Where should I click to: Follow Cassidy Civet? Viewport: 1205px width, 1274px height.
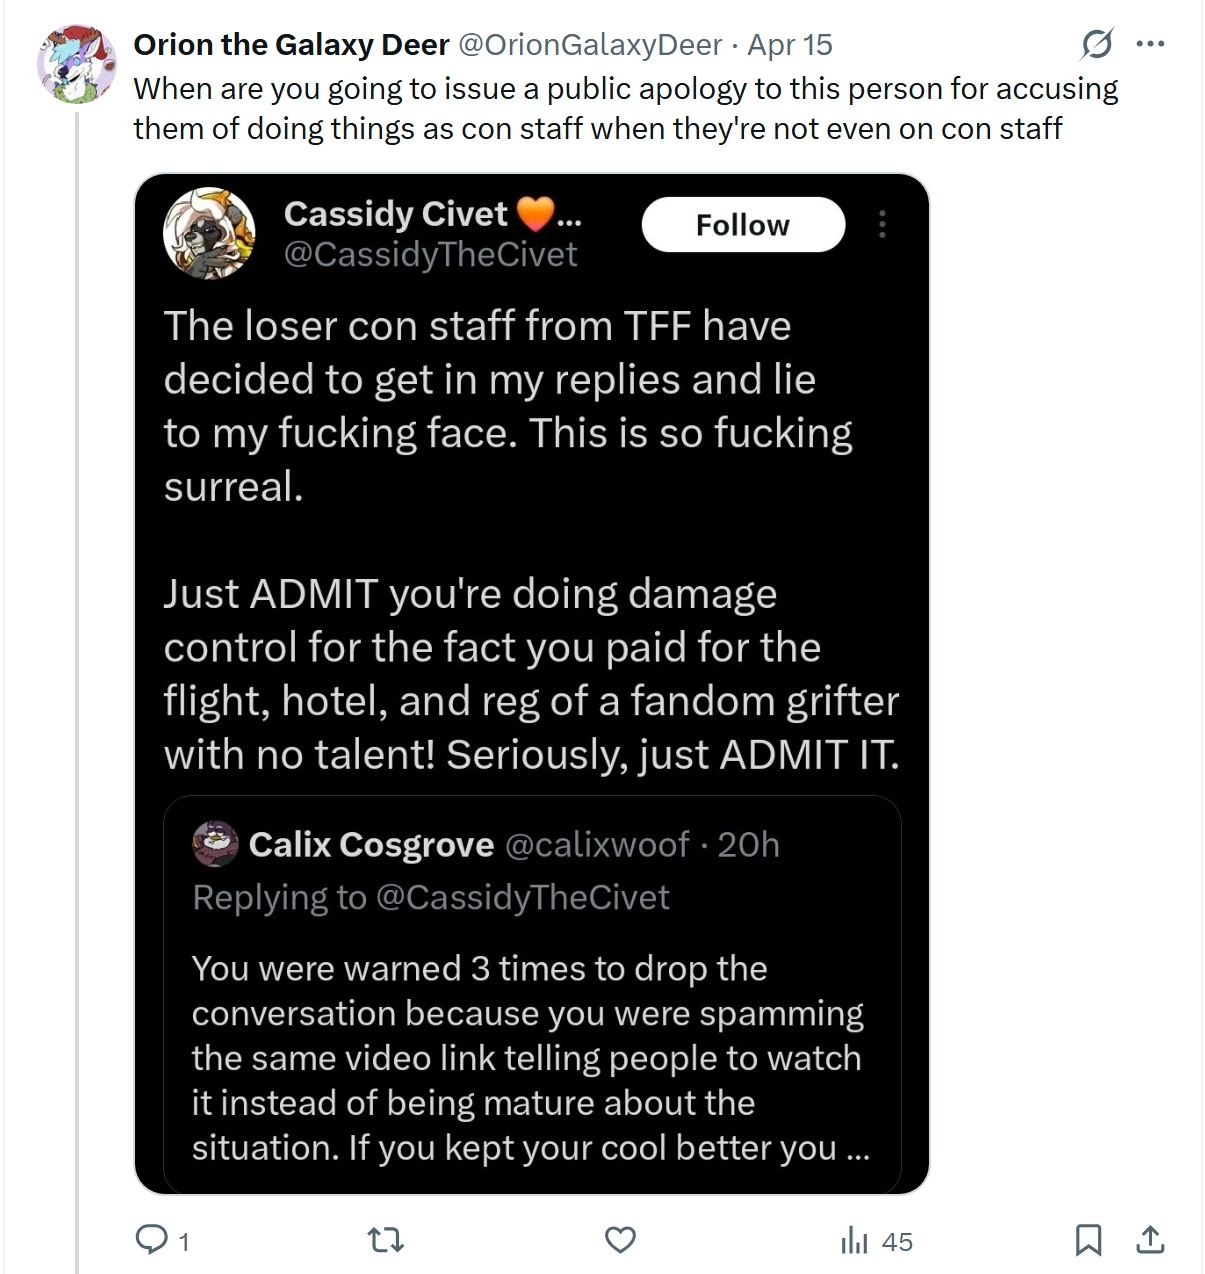(743, 225)
